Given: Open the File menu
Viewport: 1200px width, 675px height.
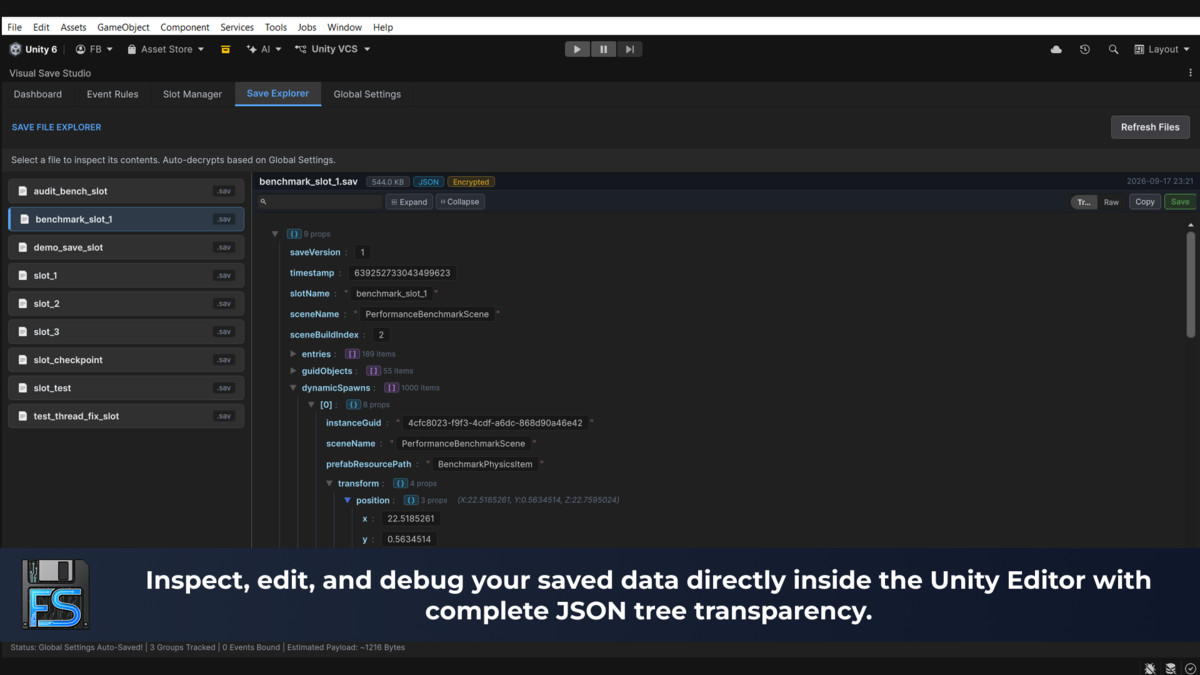Looking at the screenshot, I should coord(14,27).
